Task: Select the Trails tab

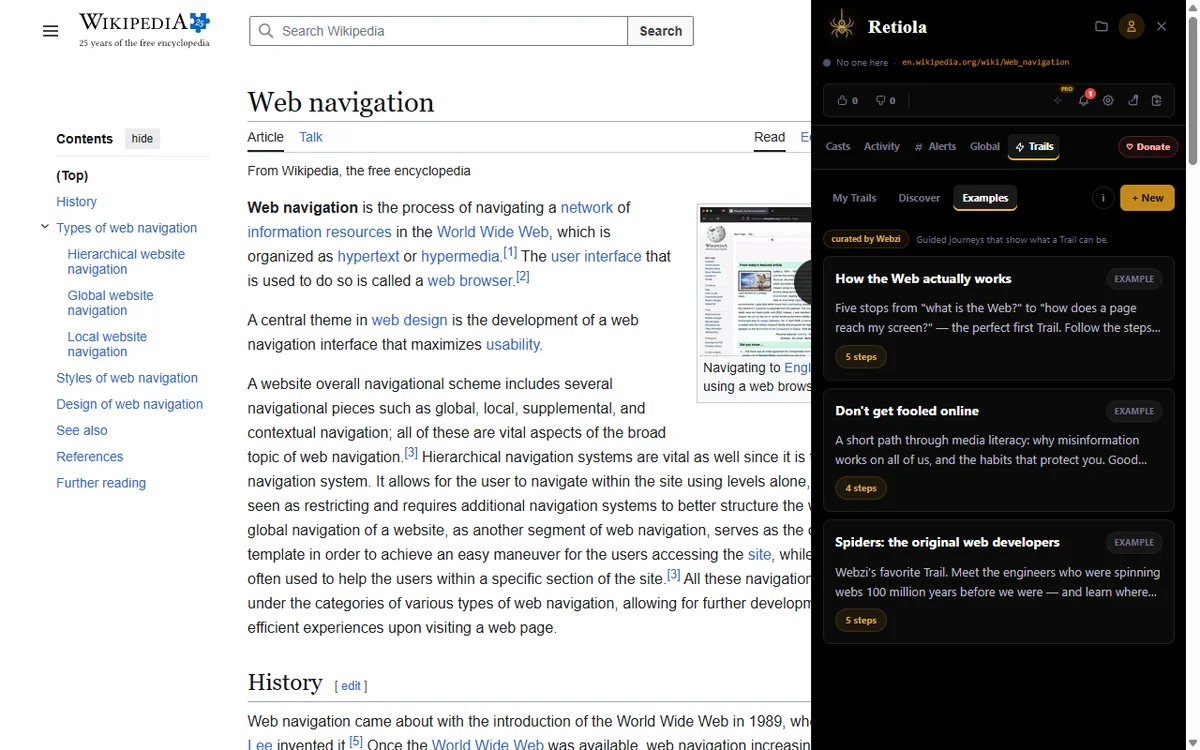Action: click(1034, 146)
